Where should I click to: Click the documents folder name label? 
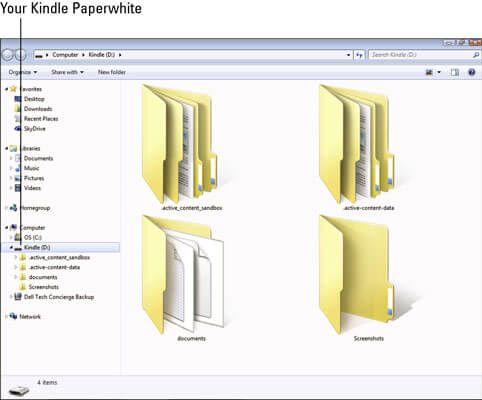click(191, 339)
